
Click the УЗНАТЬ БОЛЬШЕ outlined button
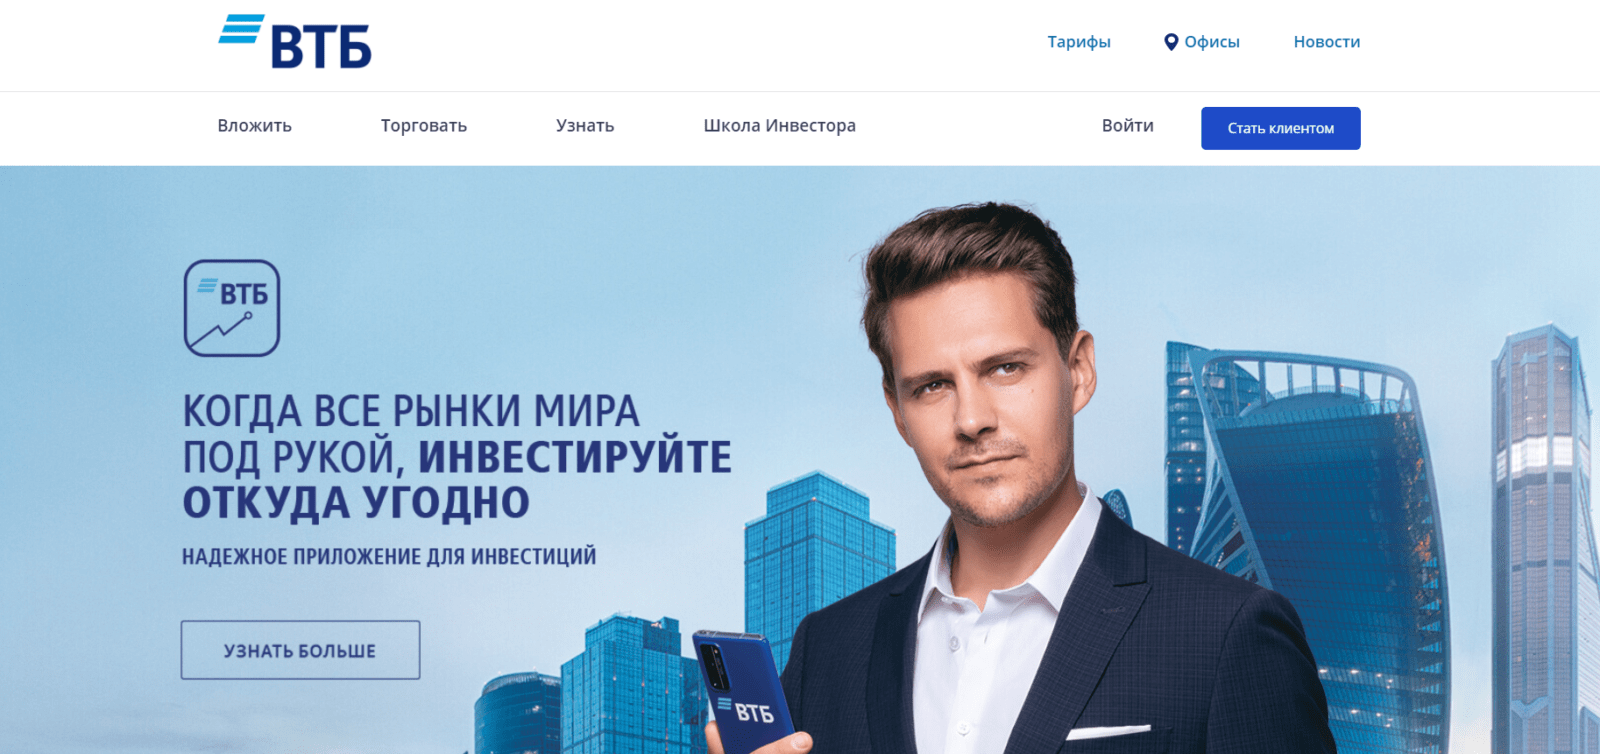300,650
